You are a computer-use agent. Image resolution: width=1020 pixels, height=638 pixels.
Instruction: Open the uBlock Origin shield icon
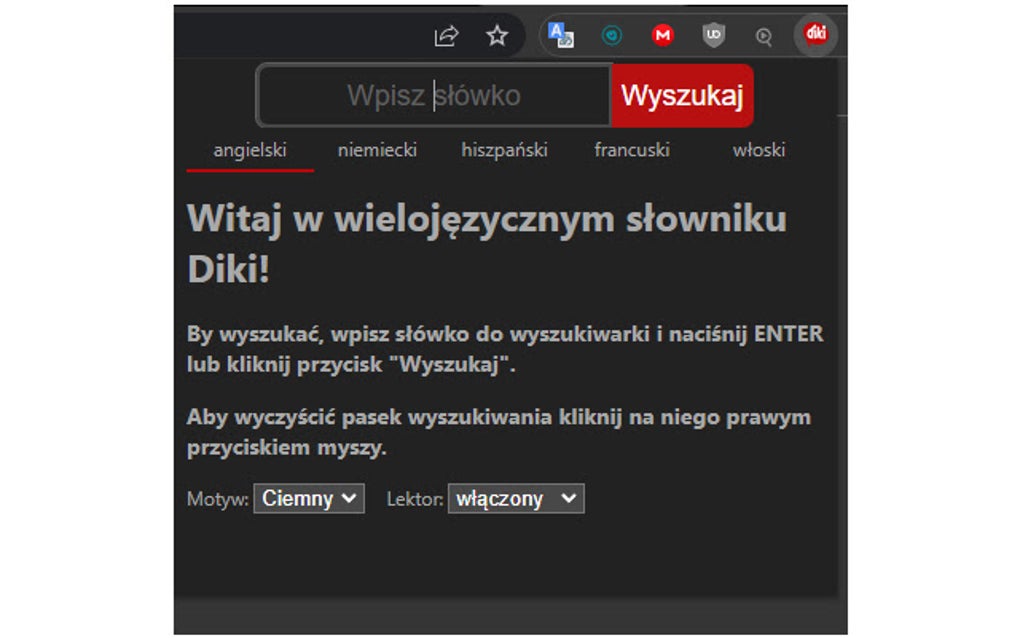[x=714, y=35]
